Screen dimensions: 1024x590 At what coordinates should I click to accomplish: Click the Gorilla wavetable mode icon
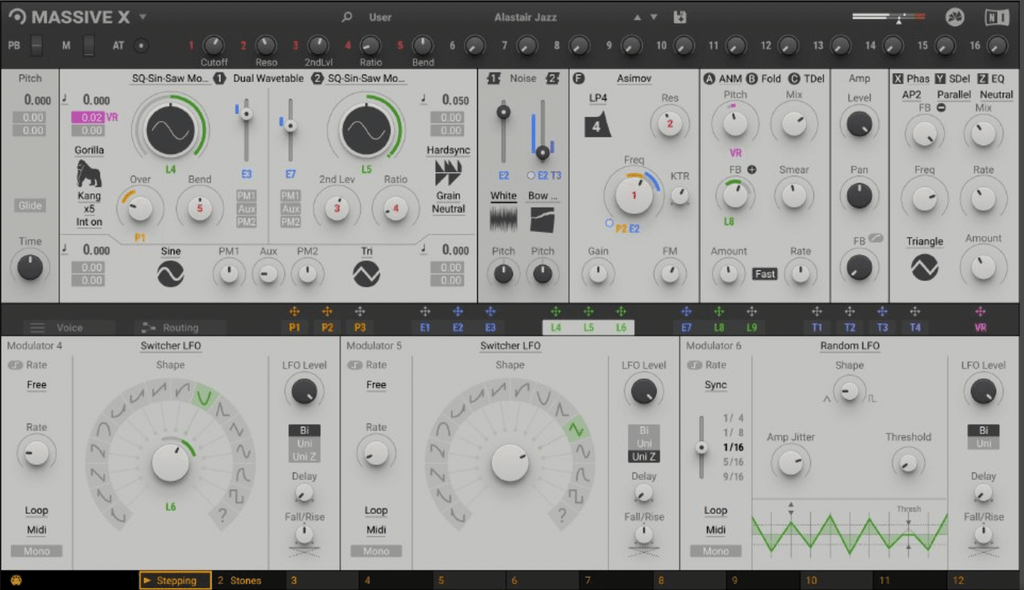tap(90, 174)
